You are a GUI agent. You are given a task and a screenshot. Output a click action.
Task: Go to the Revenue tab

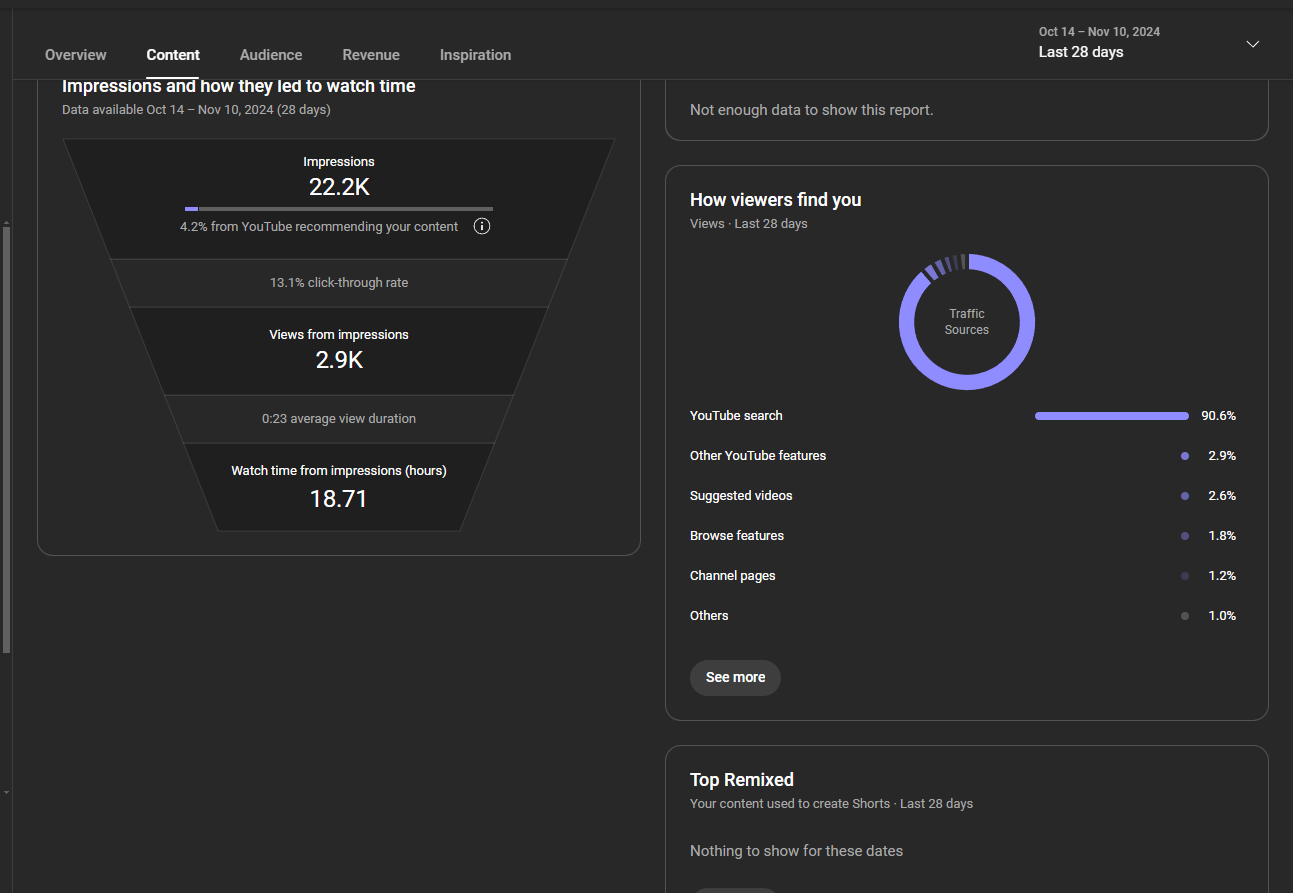(x=371, y=55)
